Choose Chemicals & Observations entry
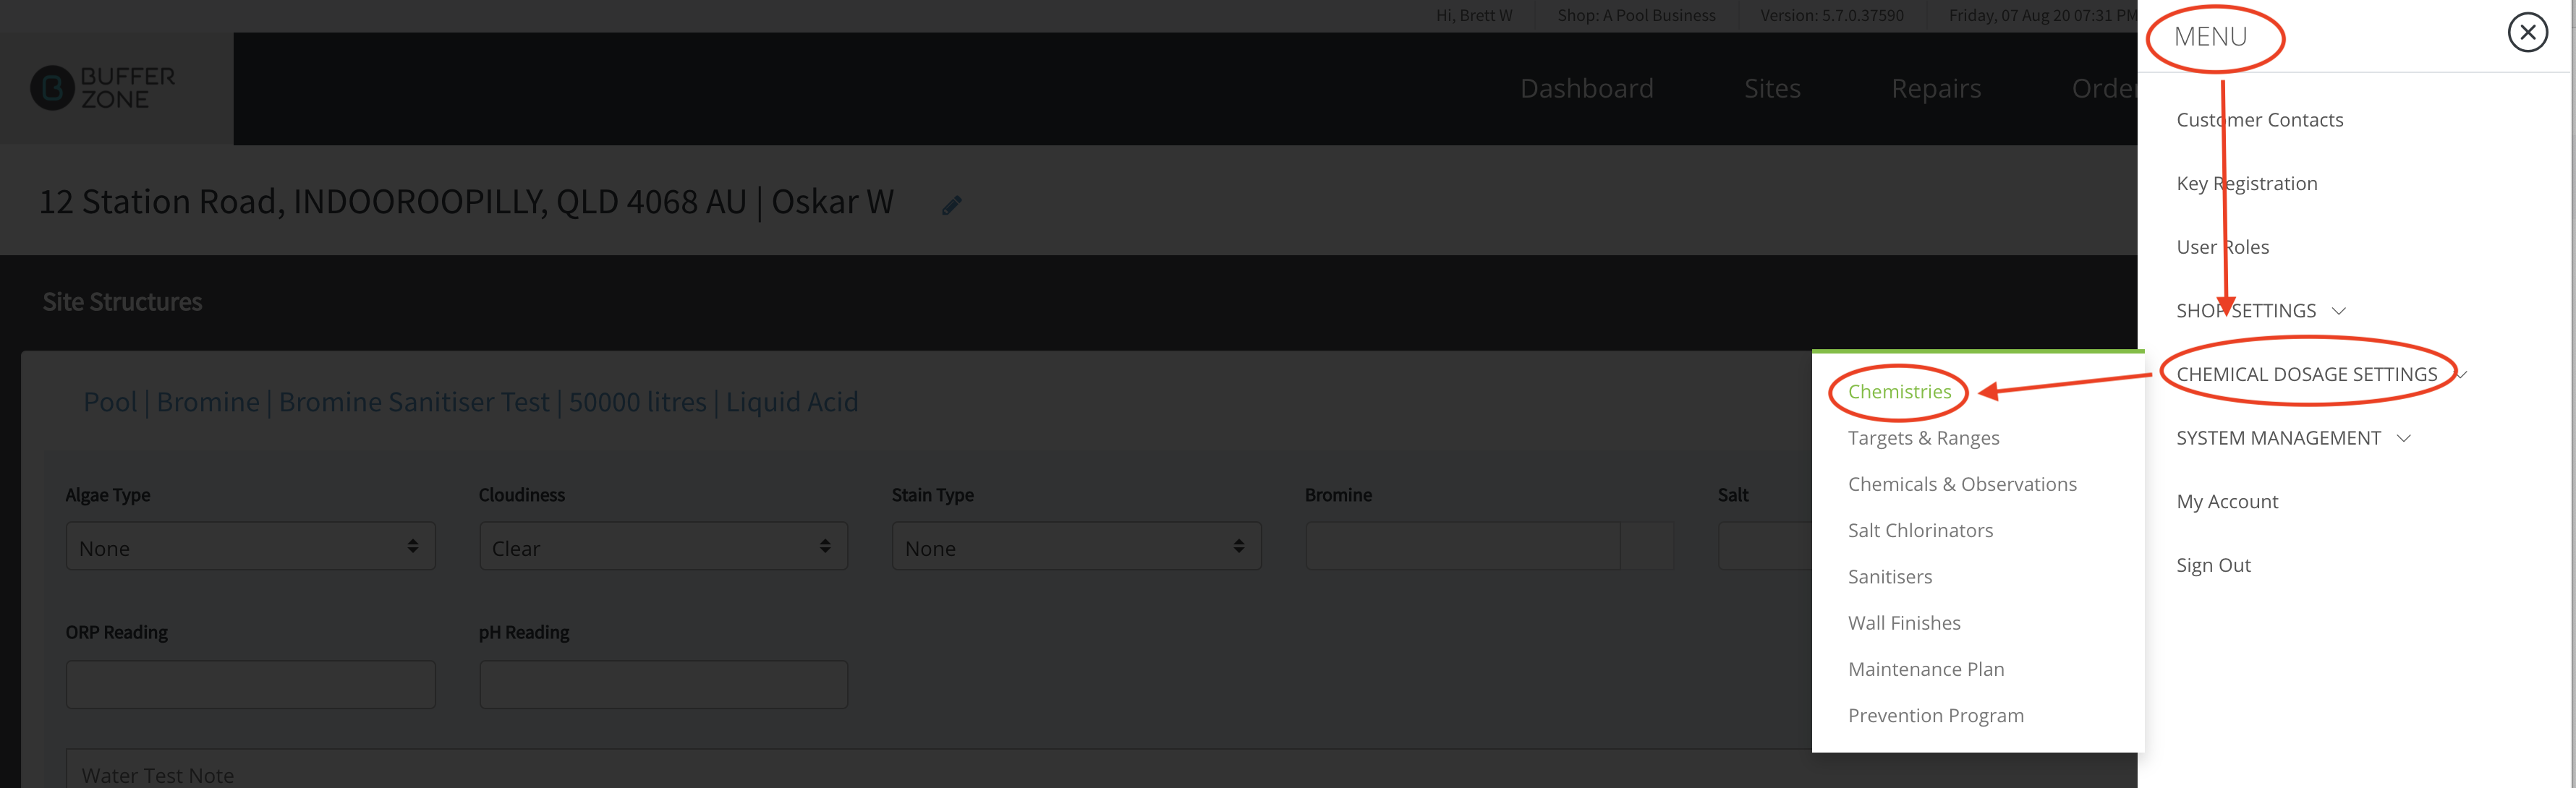 pyautogui.click(x=1962, y=484)
